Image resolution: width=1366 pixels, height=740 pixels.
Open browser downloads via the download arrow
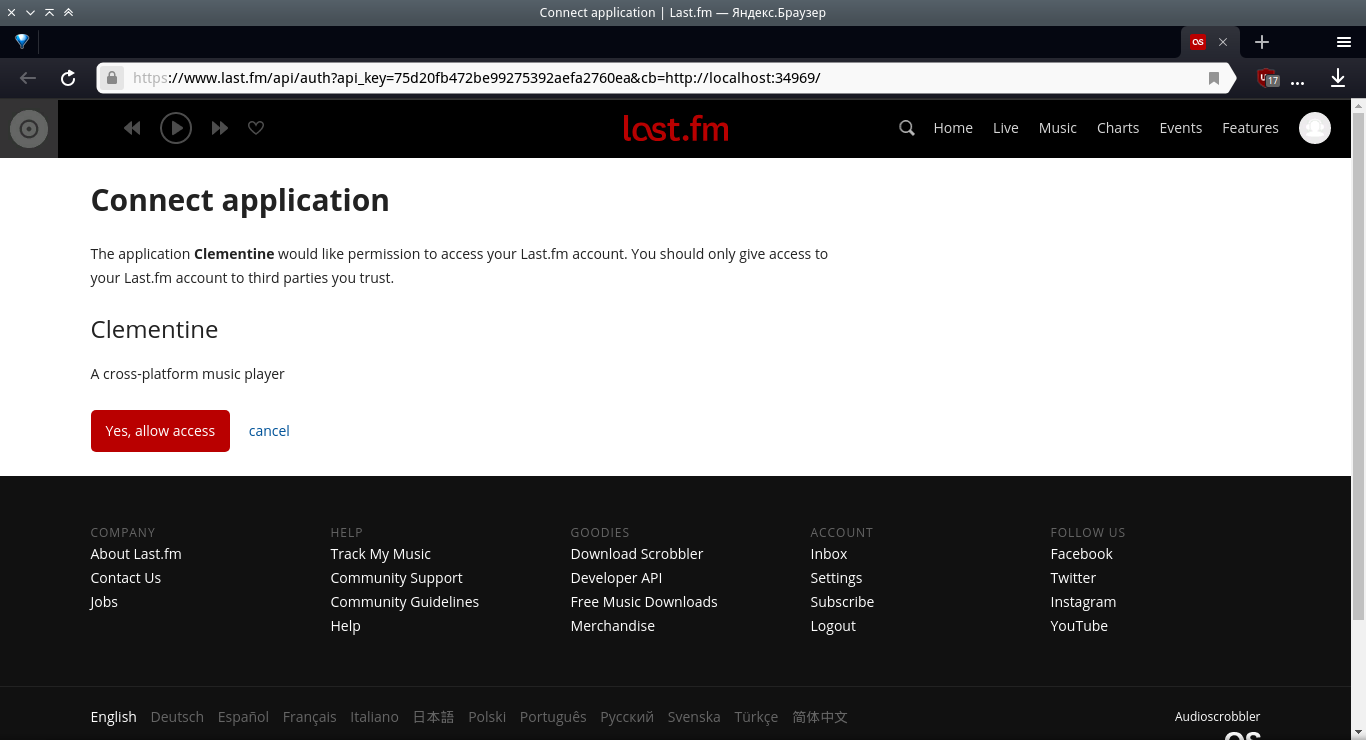tap(1338, 78)
